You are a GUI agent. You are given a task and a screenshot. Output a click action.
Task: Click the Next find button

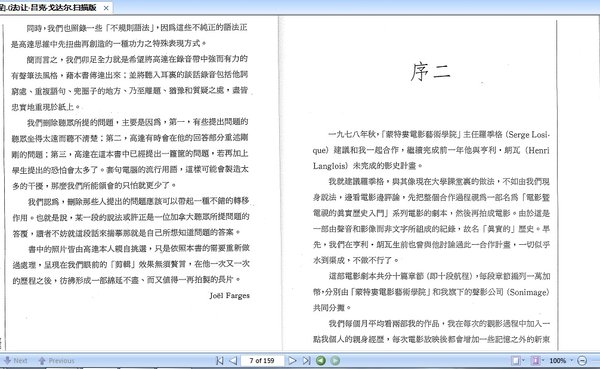(x=16, y=361)
